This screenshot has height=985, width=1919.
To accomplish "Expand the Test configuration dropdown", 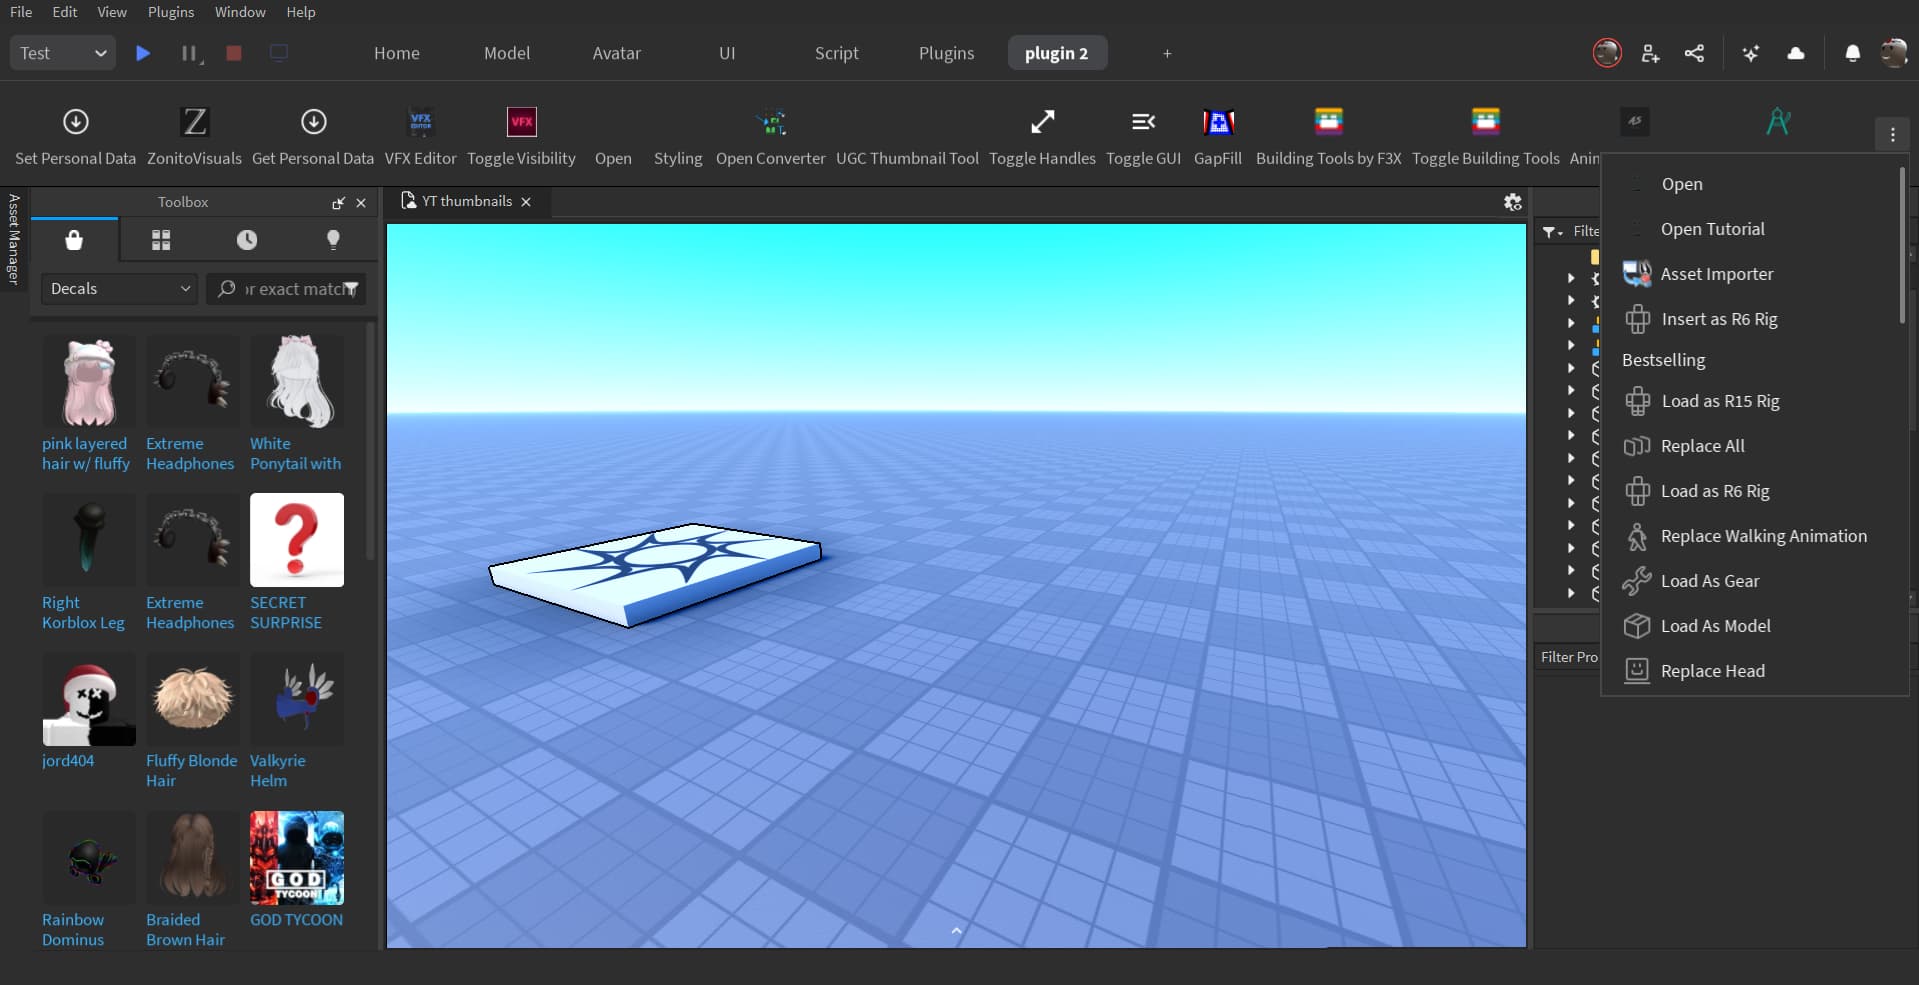I will tap(61, 53).
